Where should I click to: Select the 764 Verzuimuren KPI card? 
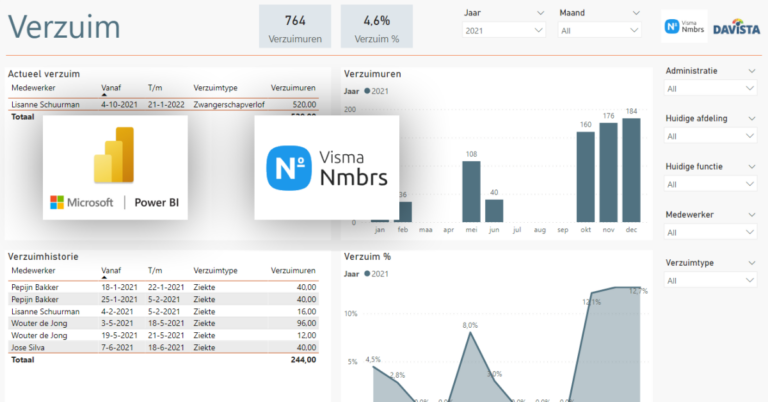click(x=295, y=26)
